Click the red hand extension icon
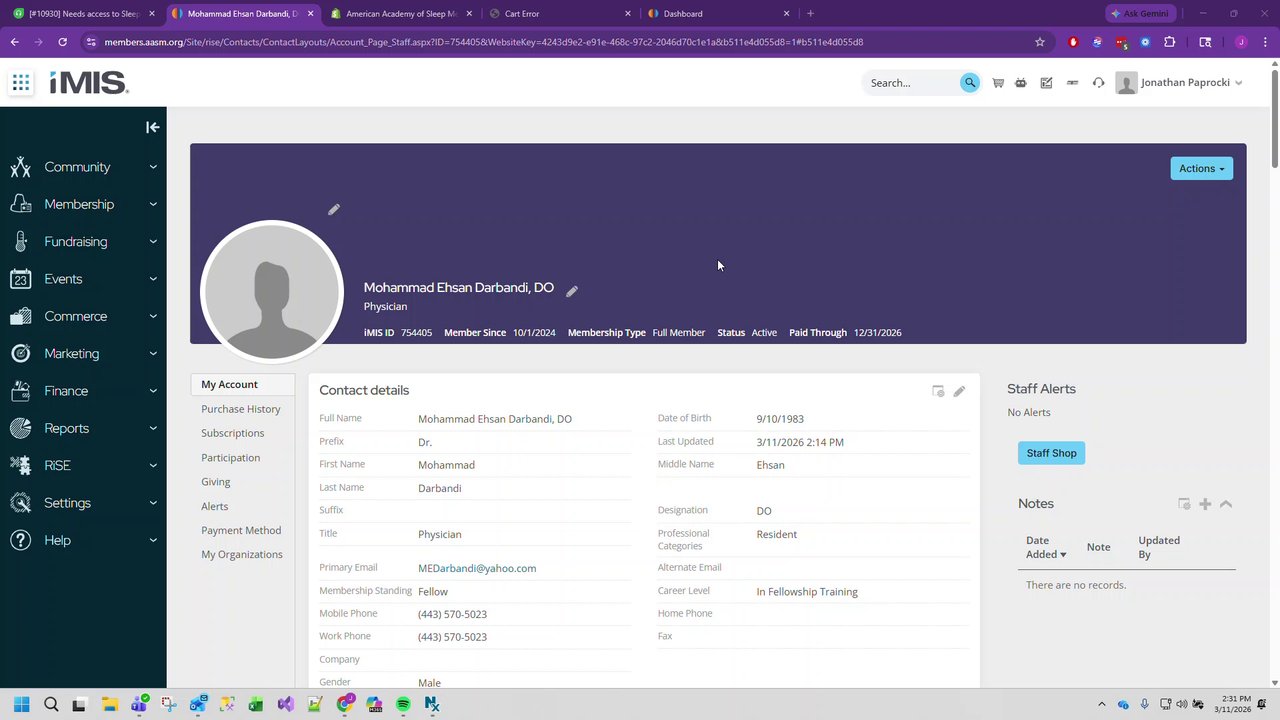This screenshot has height=720, width=1280. (x=1074, y=42)
